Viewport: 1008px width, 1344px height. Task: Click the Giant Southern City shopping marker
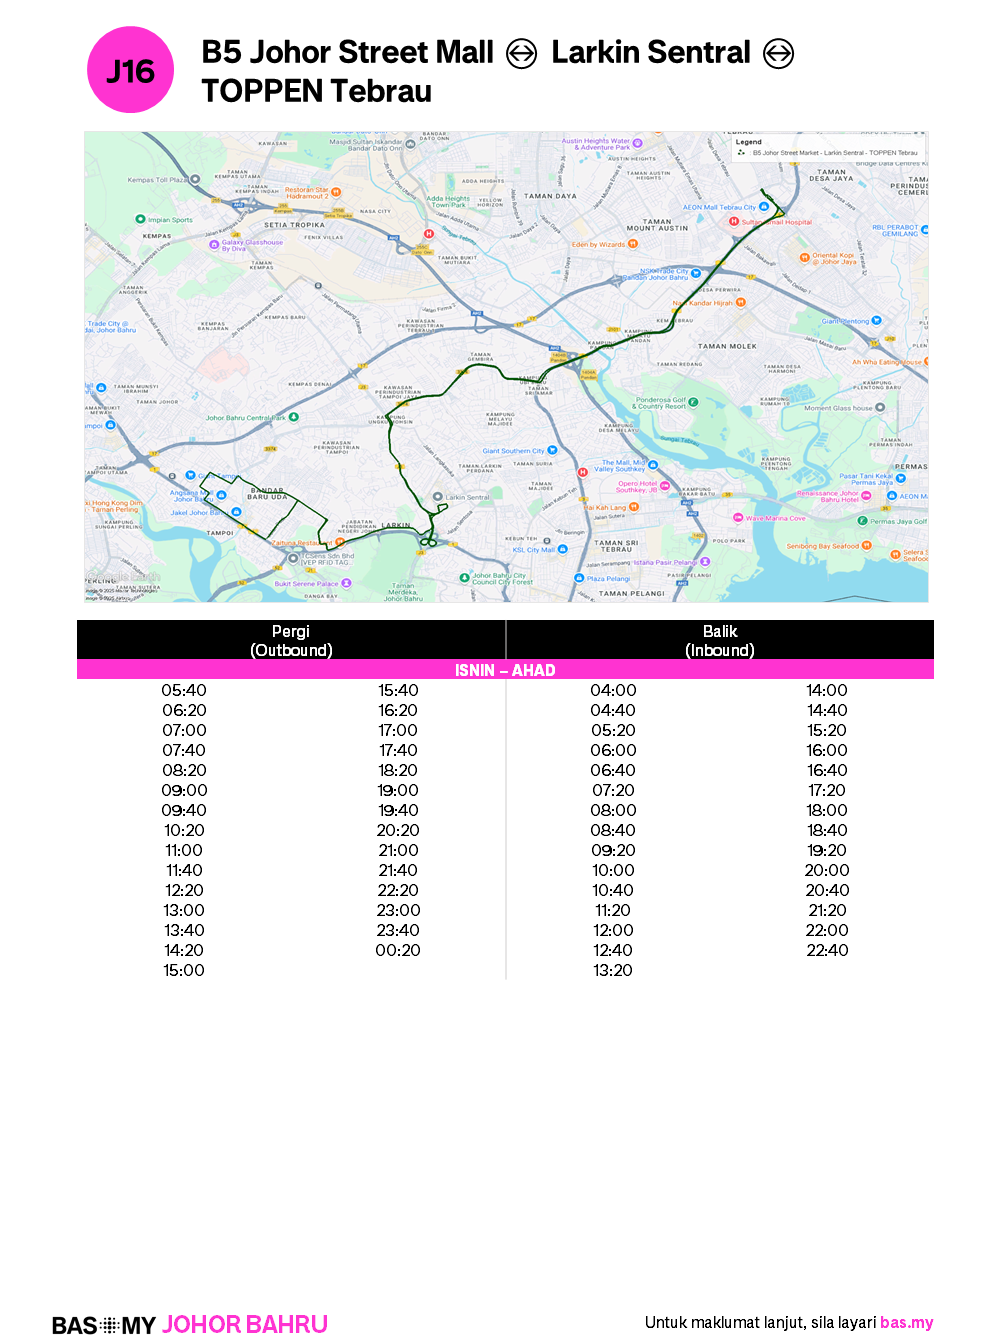point(551,450)
